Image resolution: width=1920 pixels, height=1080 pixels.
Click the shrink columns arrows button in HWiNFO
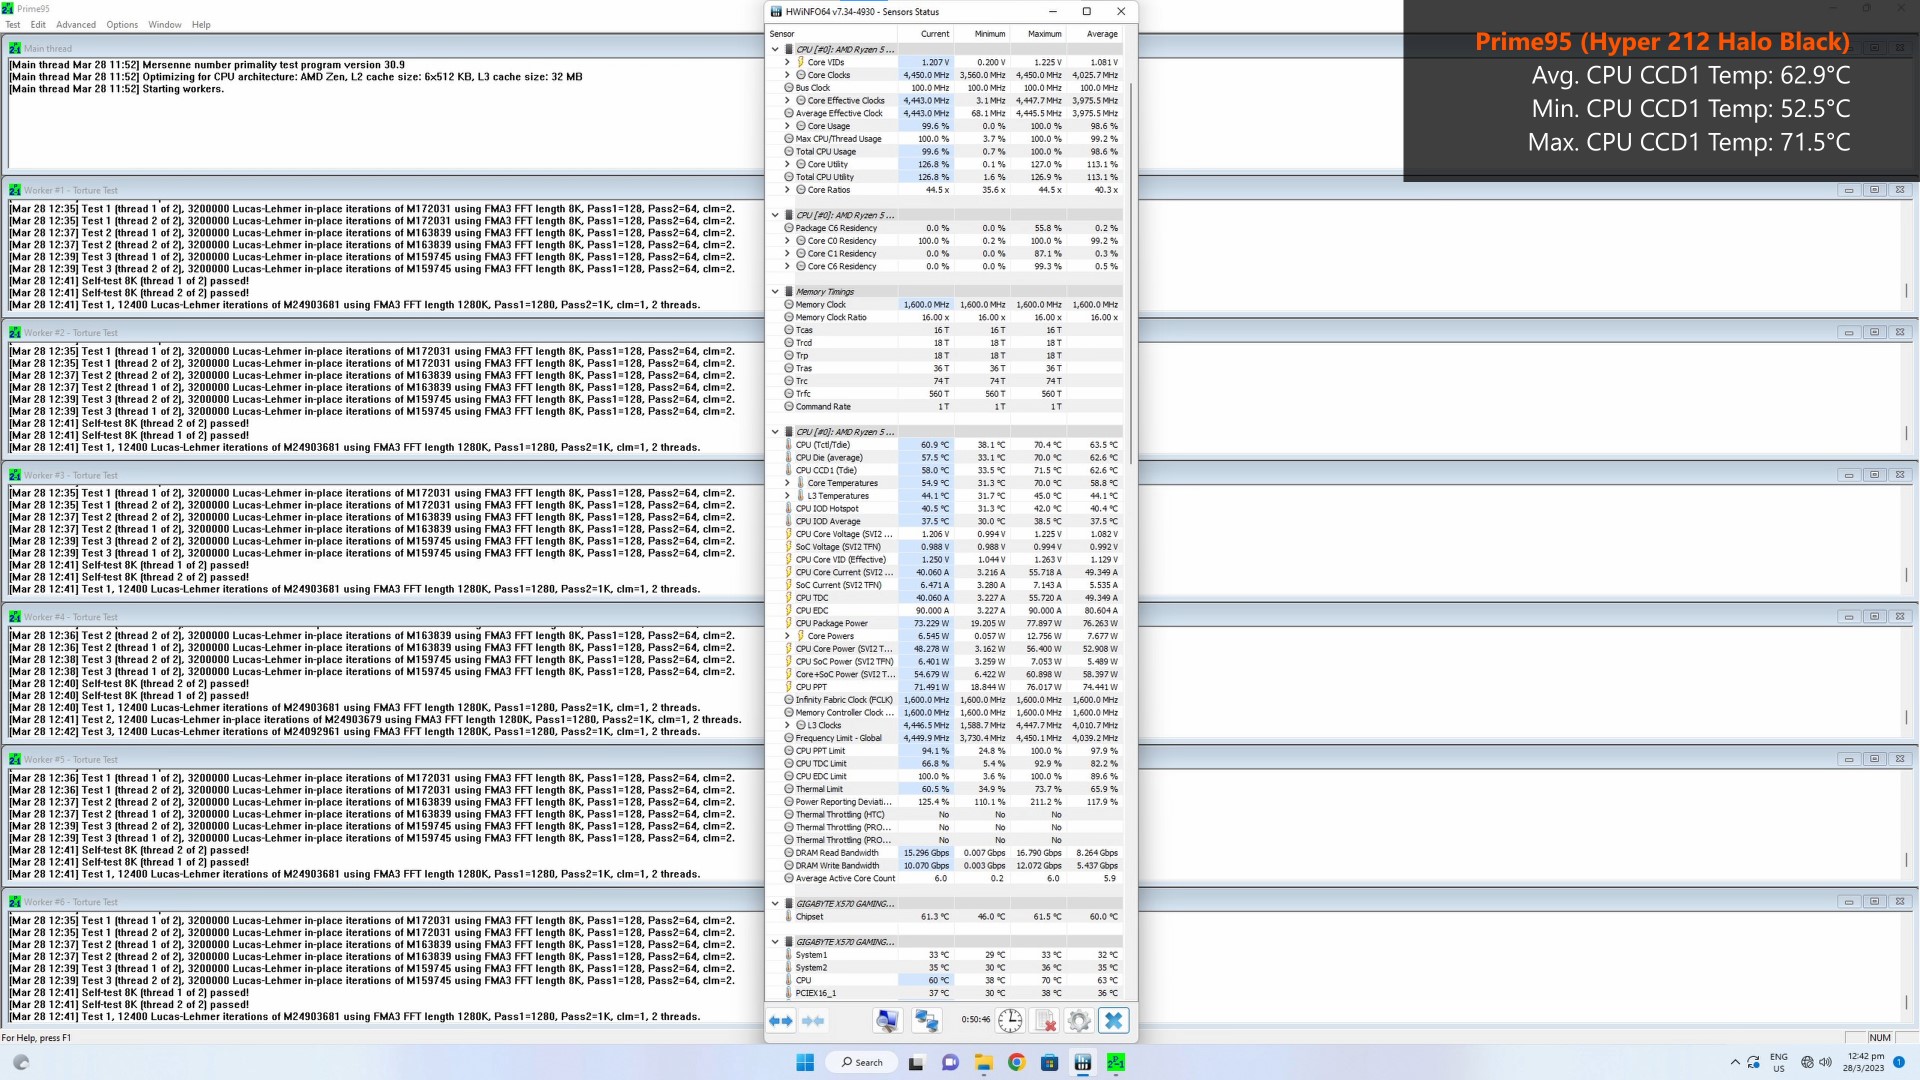pos(814,1020)
